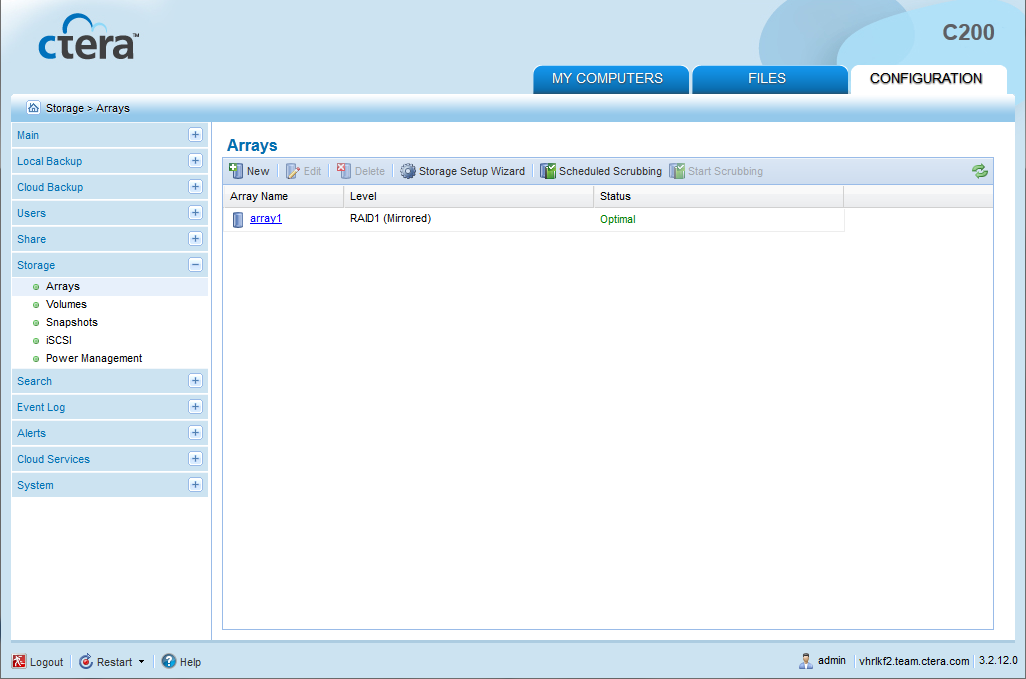Sort by Status column header

(718, 196)
